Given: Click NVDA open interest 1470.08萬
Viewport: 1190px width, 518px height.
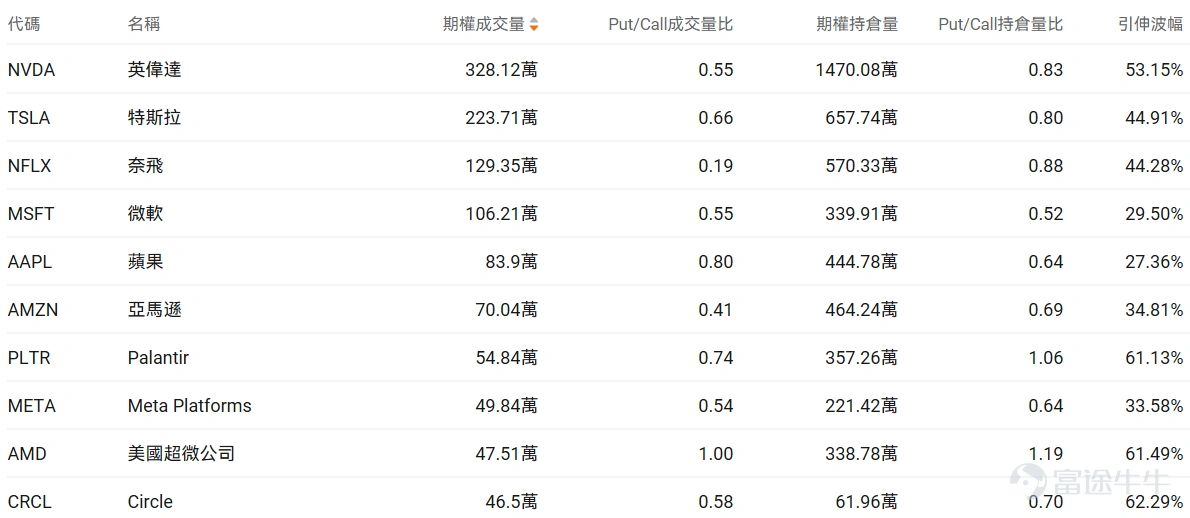Looking at the screenshot, I should pos(858,70).
